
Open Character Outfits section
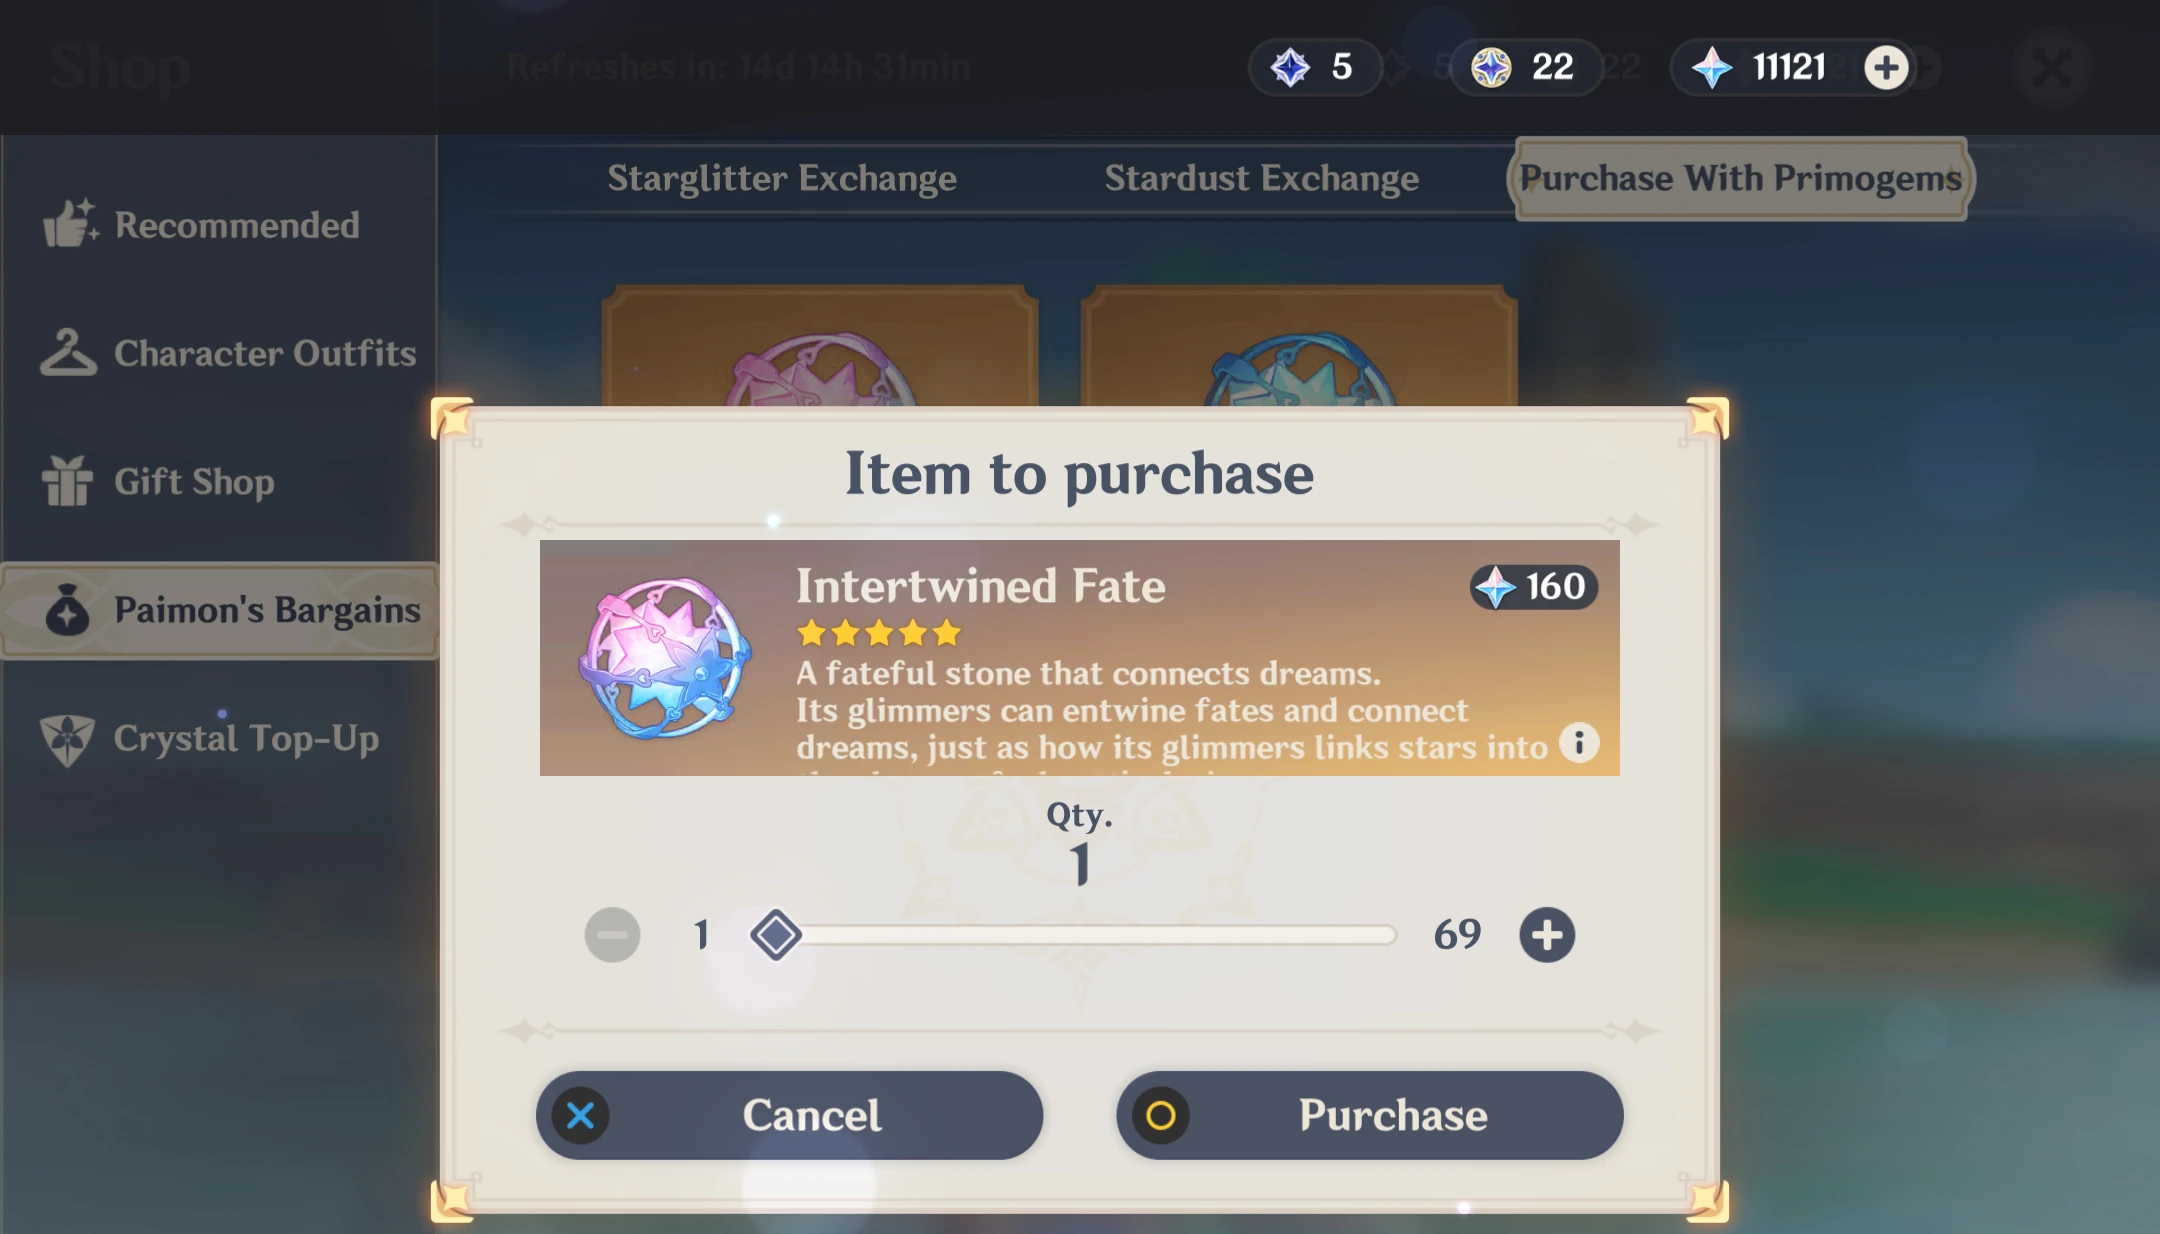pos(228,353)
